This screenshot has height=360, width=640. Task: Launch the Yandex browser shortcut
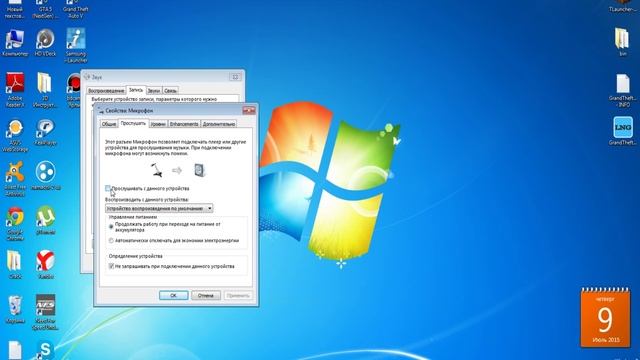[45, 264]
